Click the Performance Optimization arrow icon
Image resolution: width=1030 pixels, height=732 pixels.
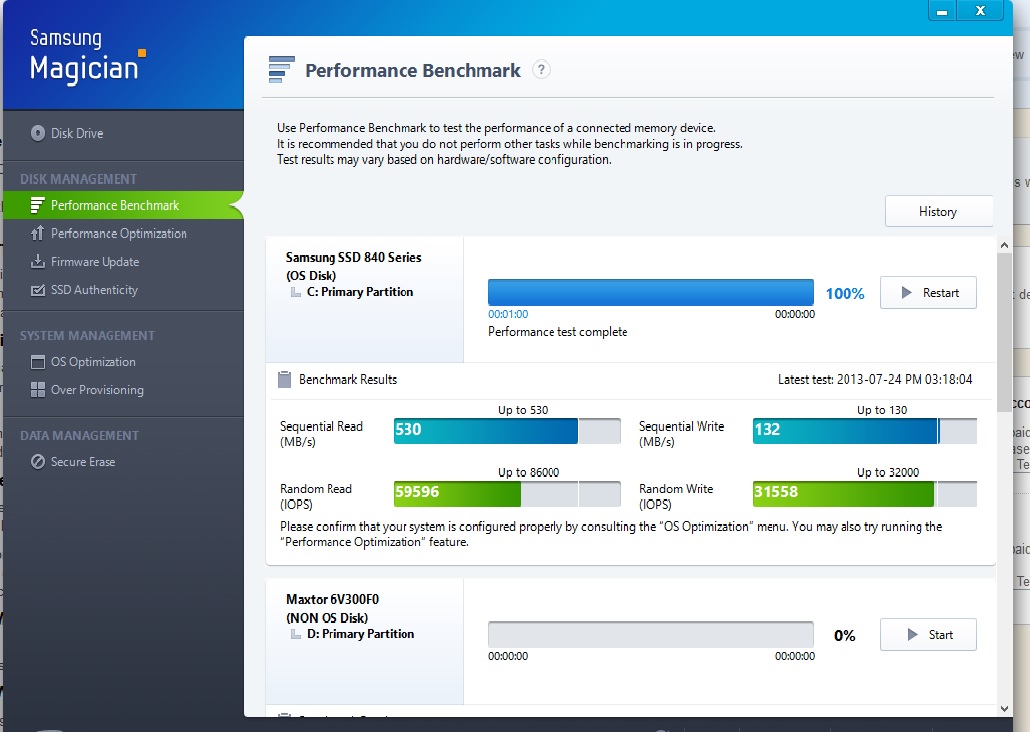click(x=37, y=233)
